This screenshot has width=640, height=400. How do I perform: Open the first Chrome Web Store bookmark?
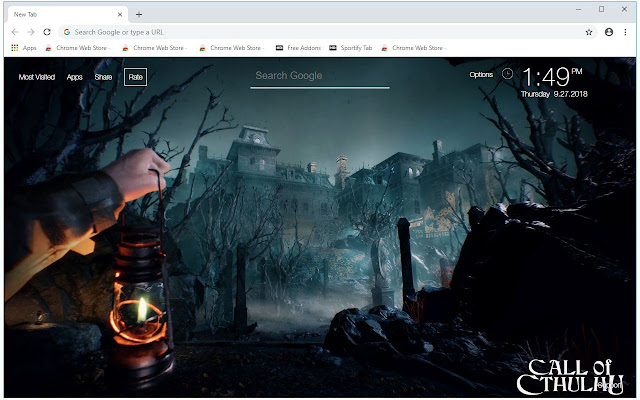point(78,48)
